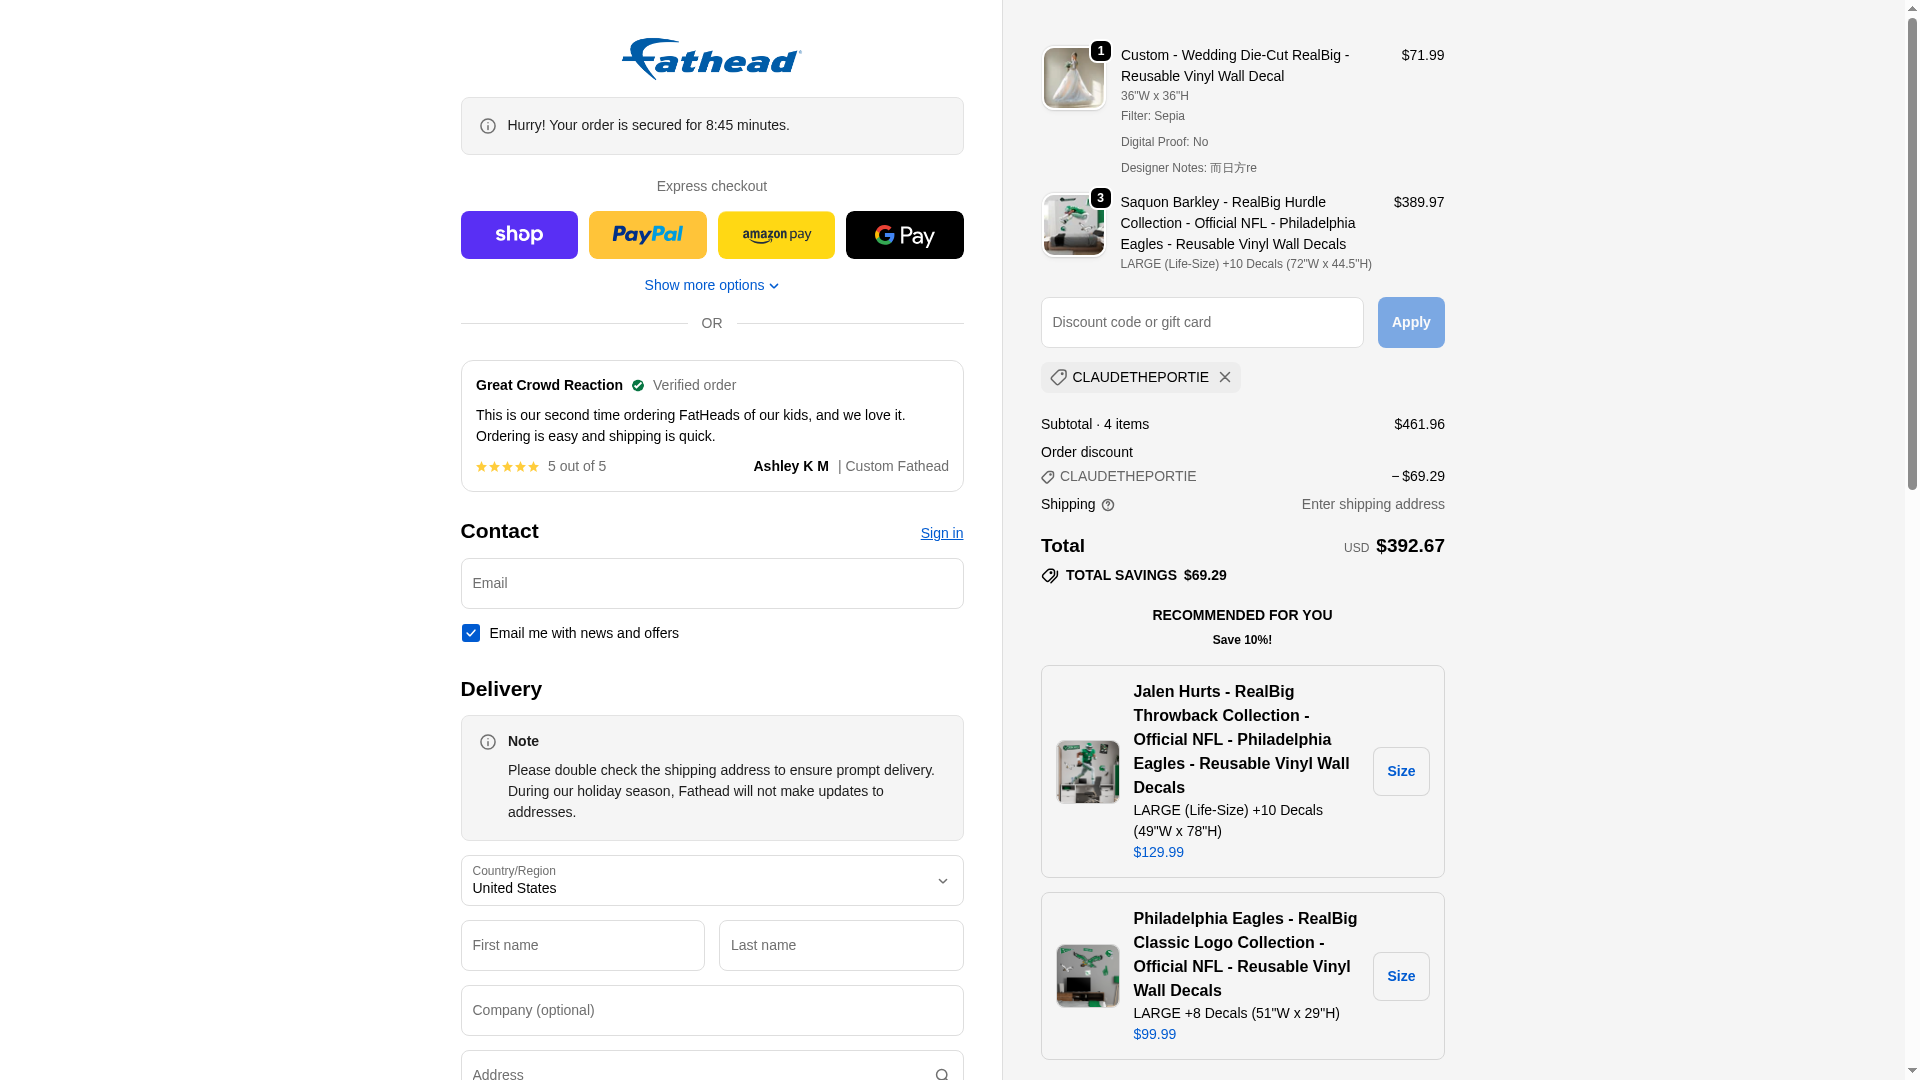This screenshot has height=1080, width=1920.
Task: Expand Show more options for checkout
Action: point(712,285)
